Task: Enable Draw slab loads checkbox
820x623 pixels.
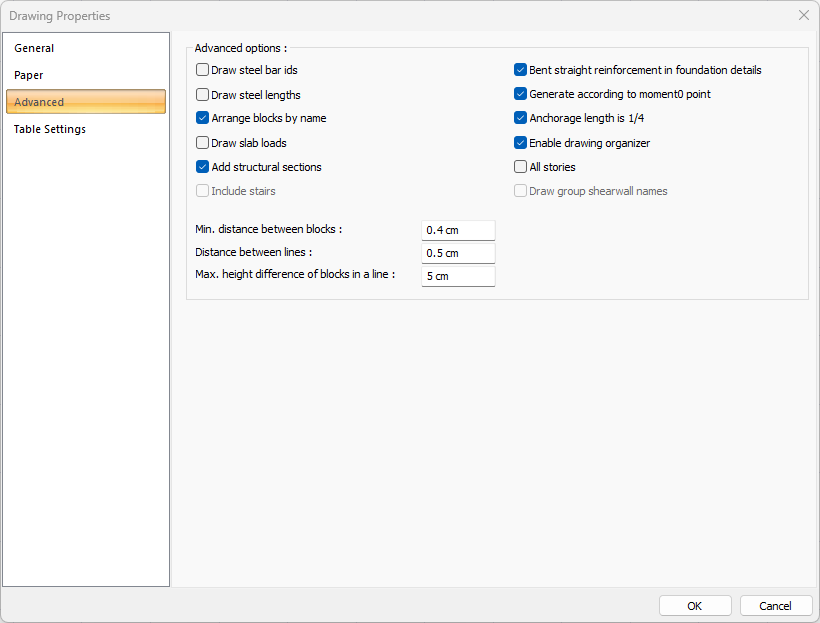Action: tap(203, 143)
